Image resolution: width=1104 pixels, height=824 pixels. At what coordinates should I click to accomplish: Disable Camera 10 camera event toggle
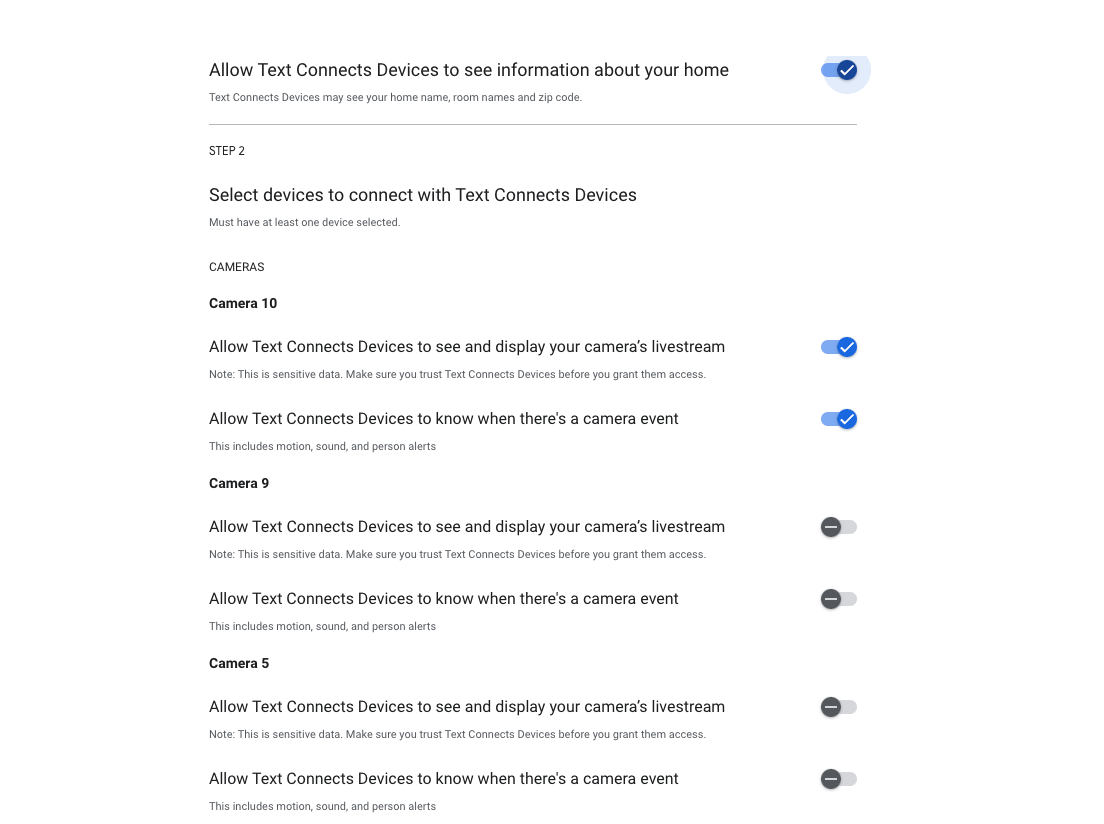[839, 419]
